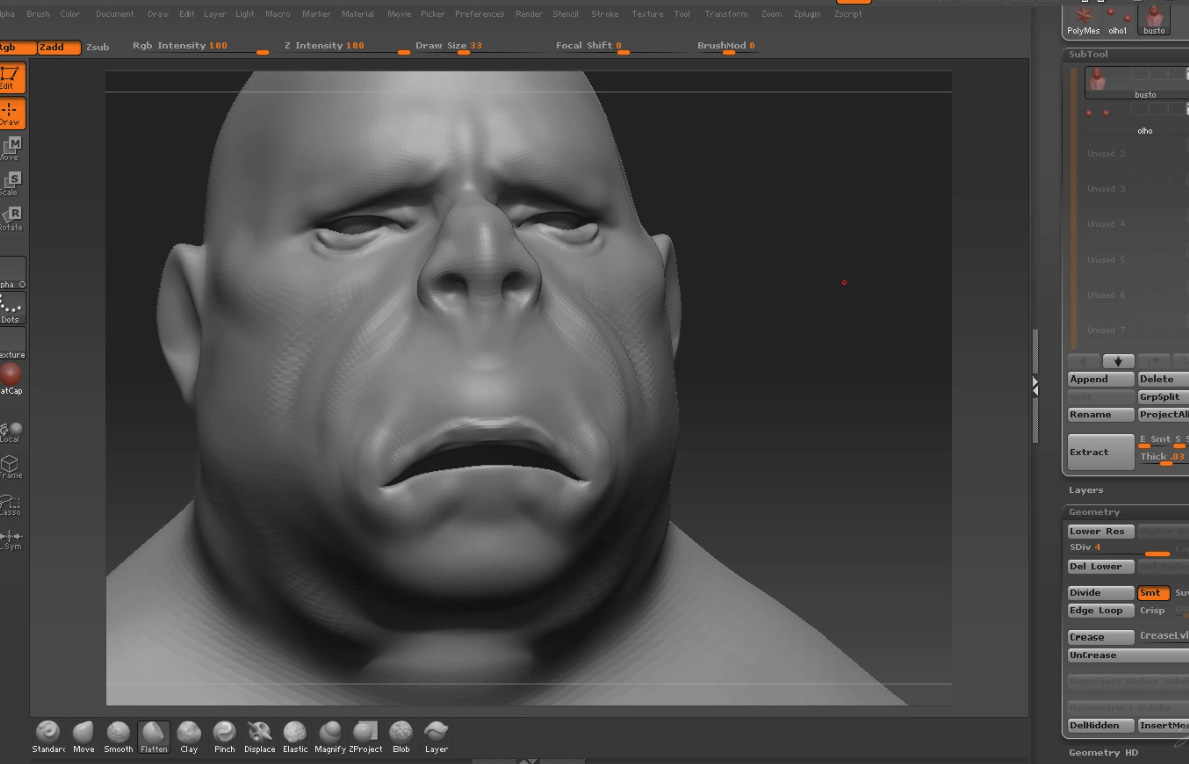Expand the Layers section

(1086, 490)
